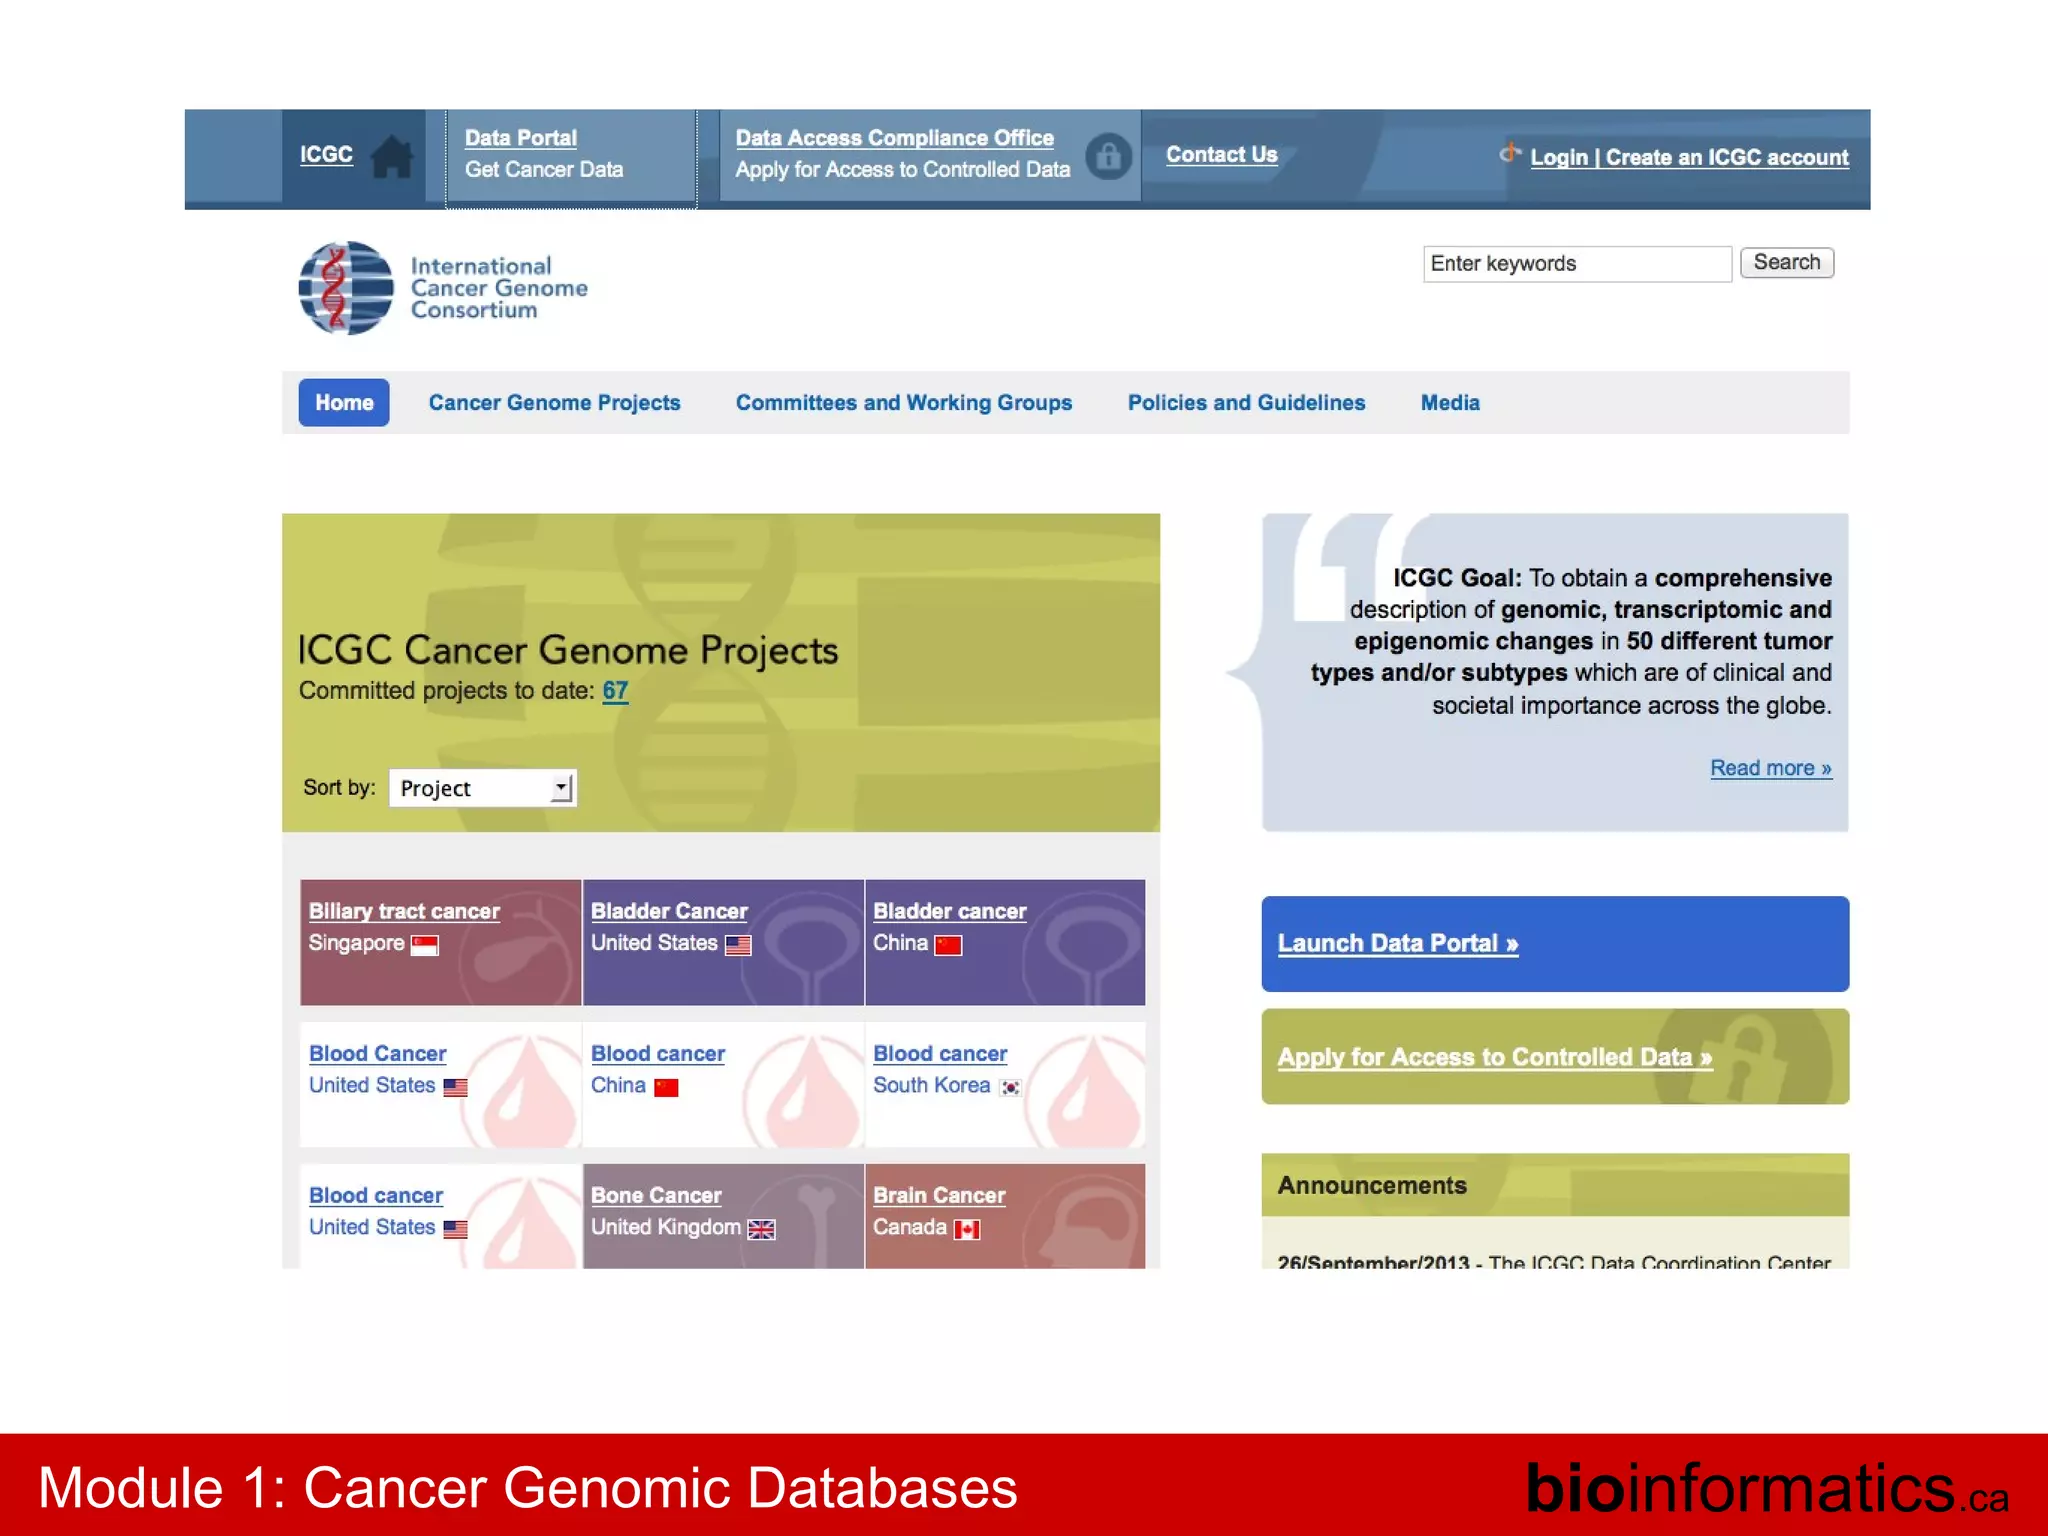Click the United States flag under Bladder Cancer
The image size is (2048, 1536).
(x=738, y=945)
